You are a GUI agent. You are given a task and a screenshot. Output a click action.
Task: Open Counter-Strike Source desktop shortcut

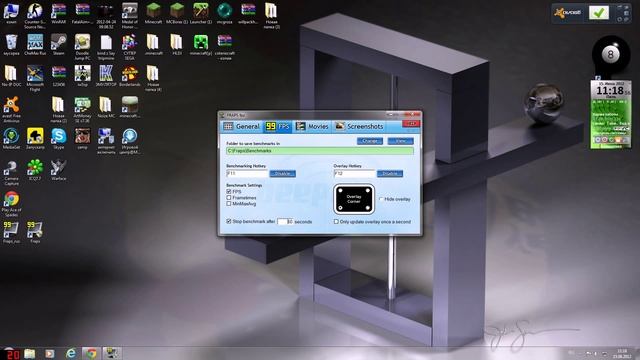pyautogui.click(x=35, y=16)
